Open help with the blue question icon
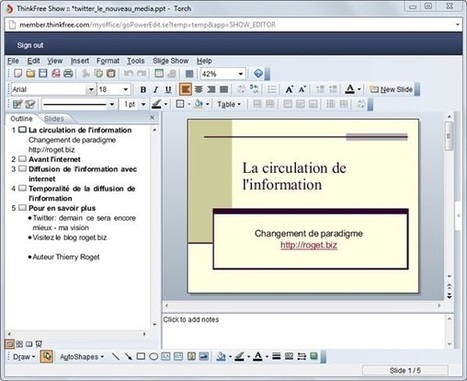Viewport: 467px width, 381px height. click(258, 73)
